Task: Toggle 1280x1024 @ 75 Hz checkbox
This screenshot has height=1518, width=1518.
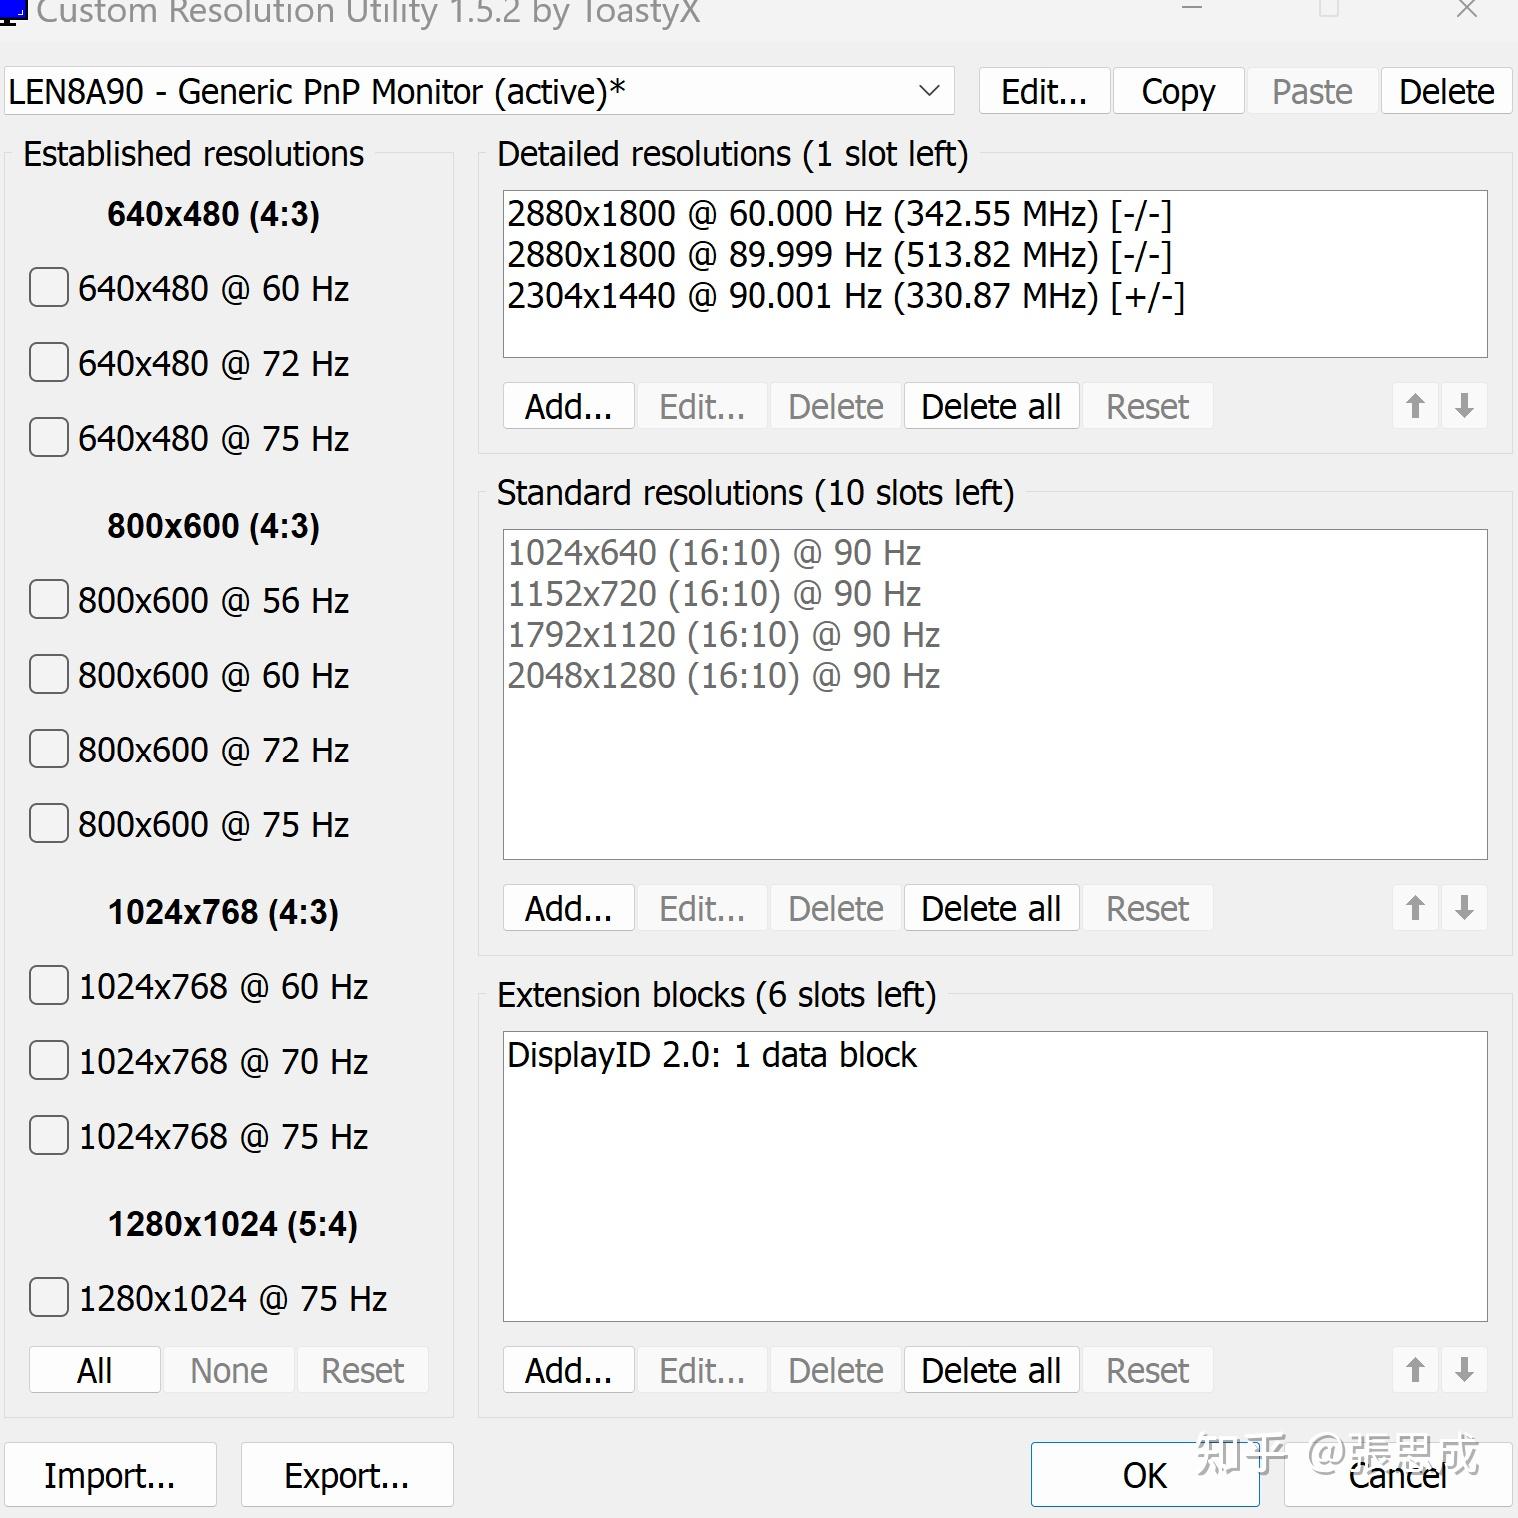Action: click(49, 1298)
